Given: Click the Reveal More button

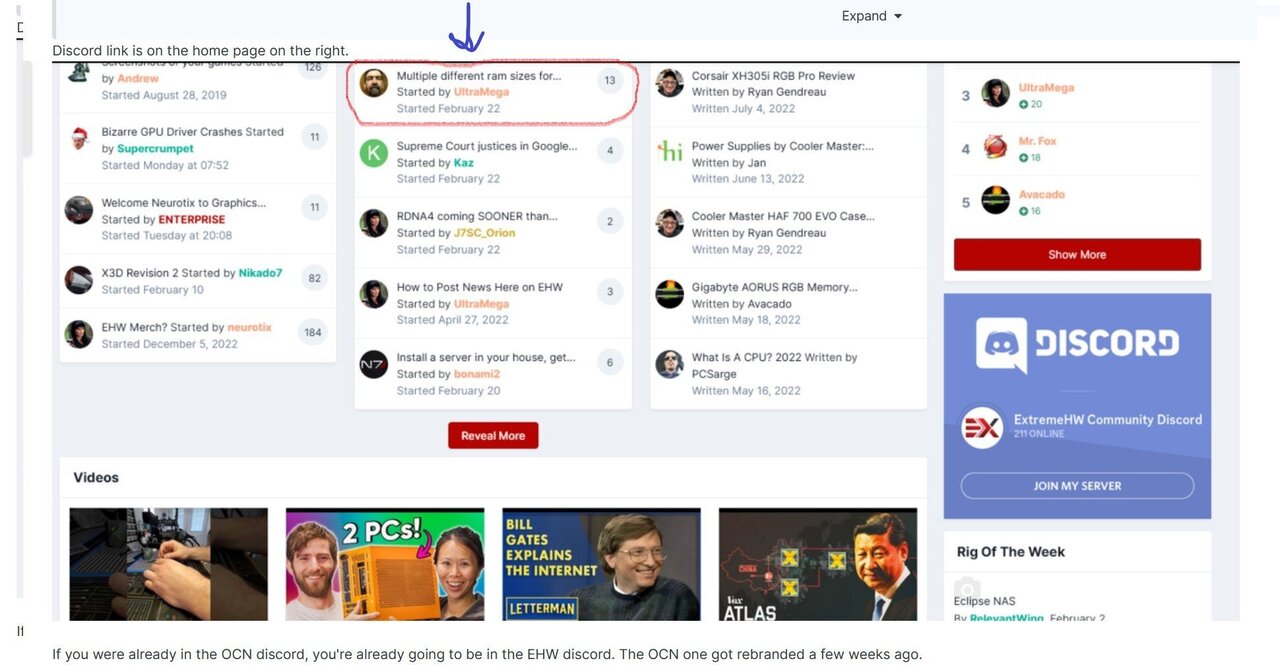Looking at the screenshot, I should click(493, 436).
